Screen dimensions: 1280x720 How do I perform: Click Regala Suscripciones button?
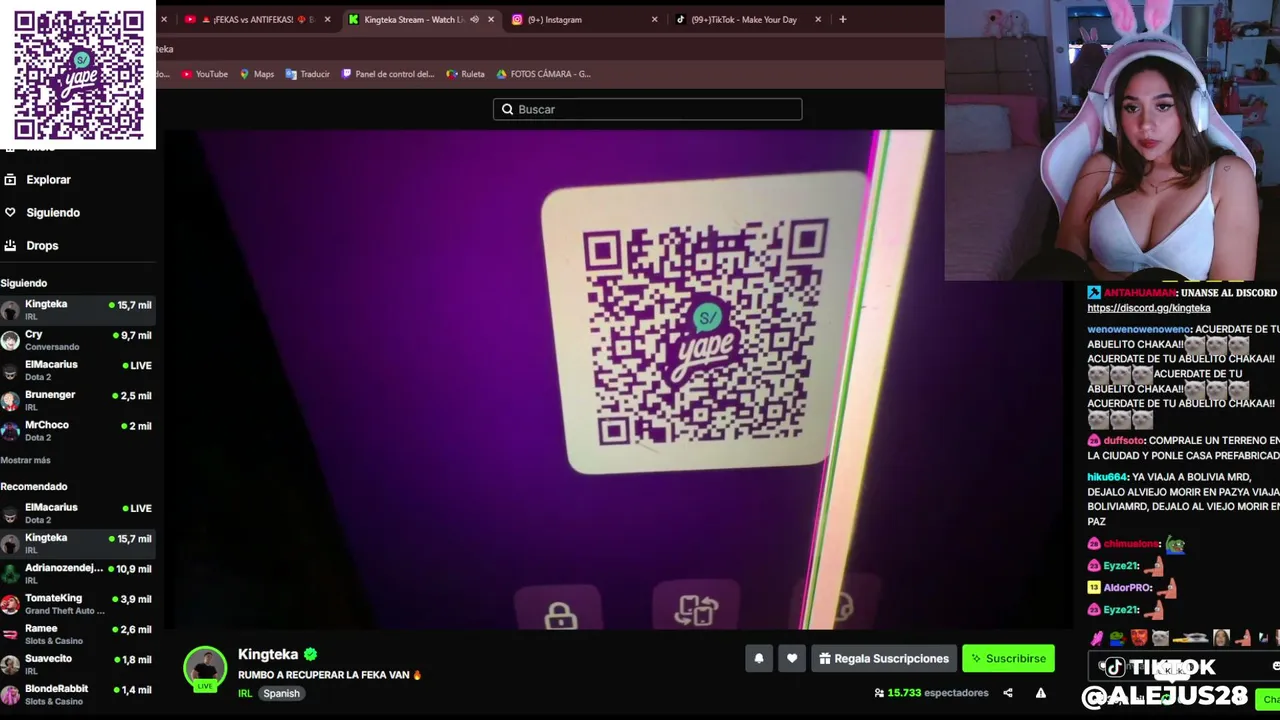click(x=883, y=658)
